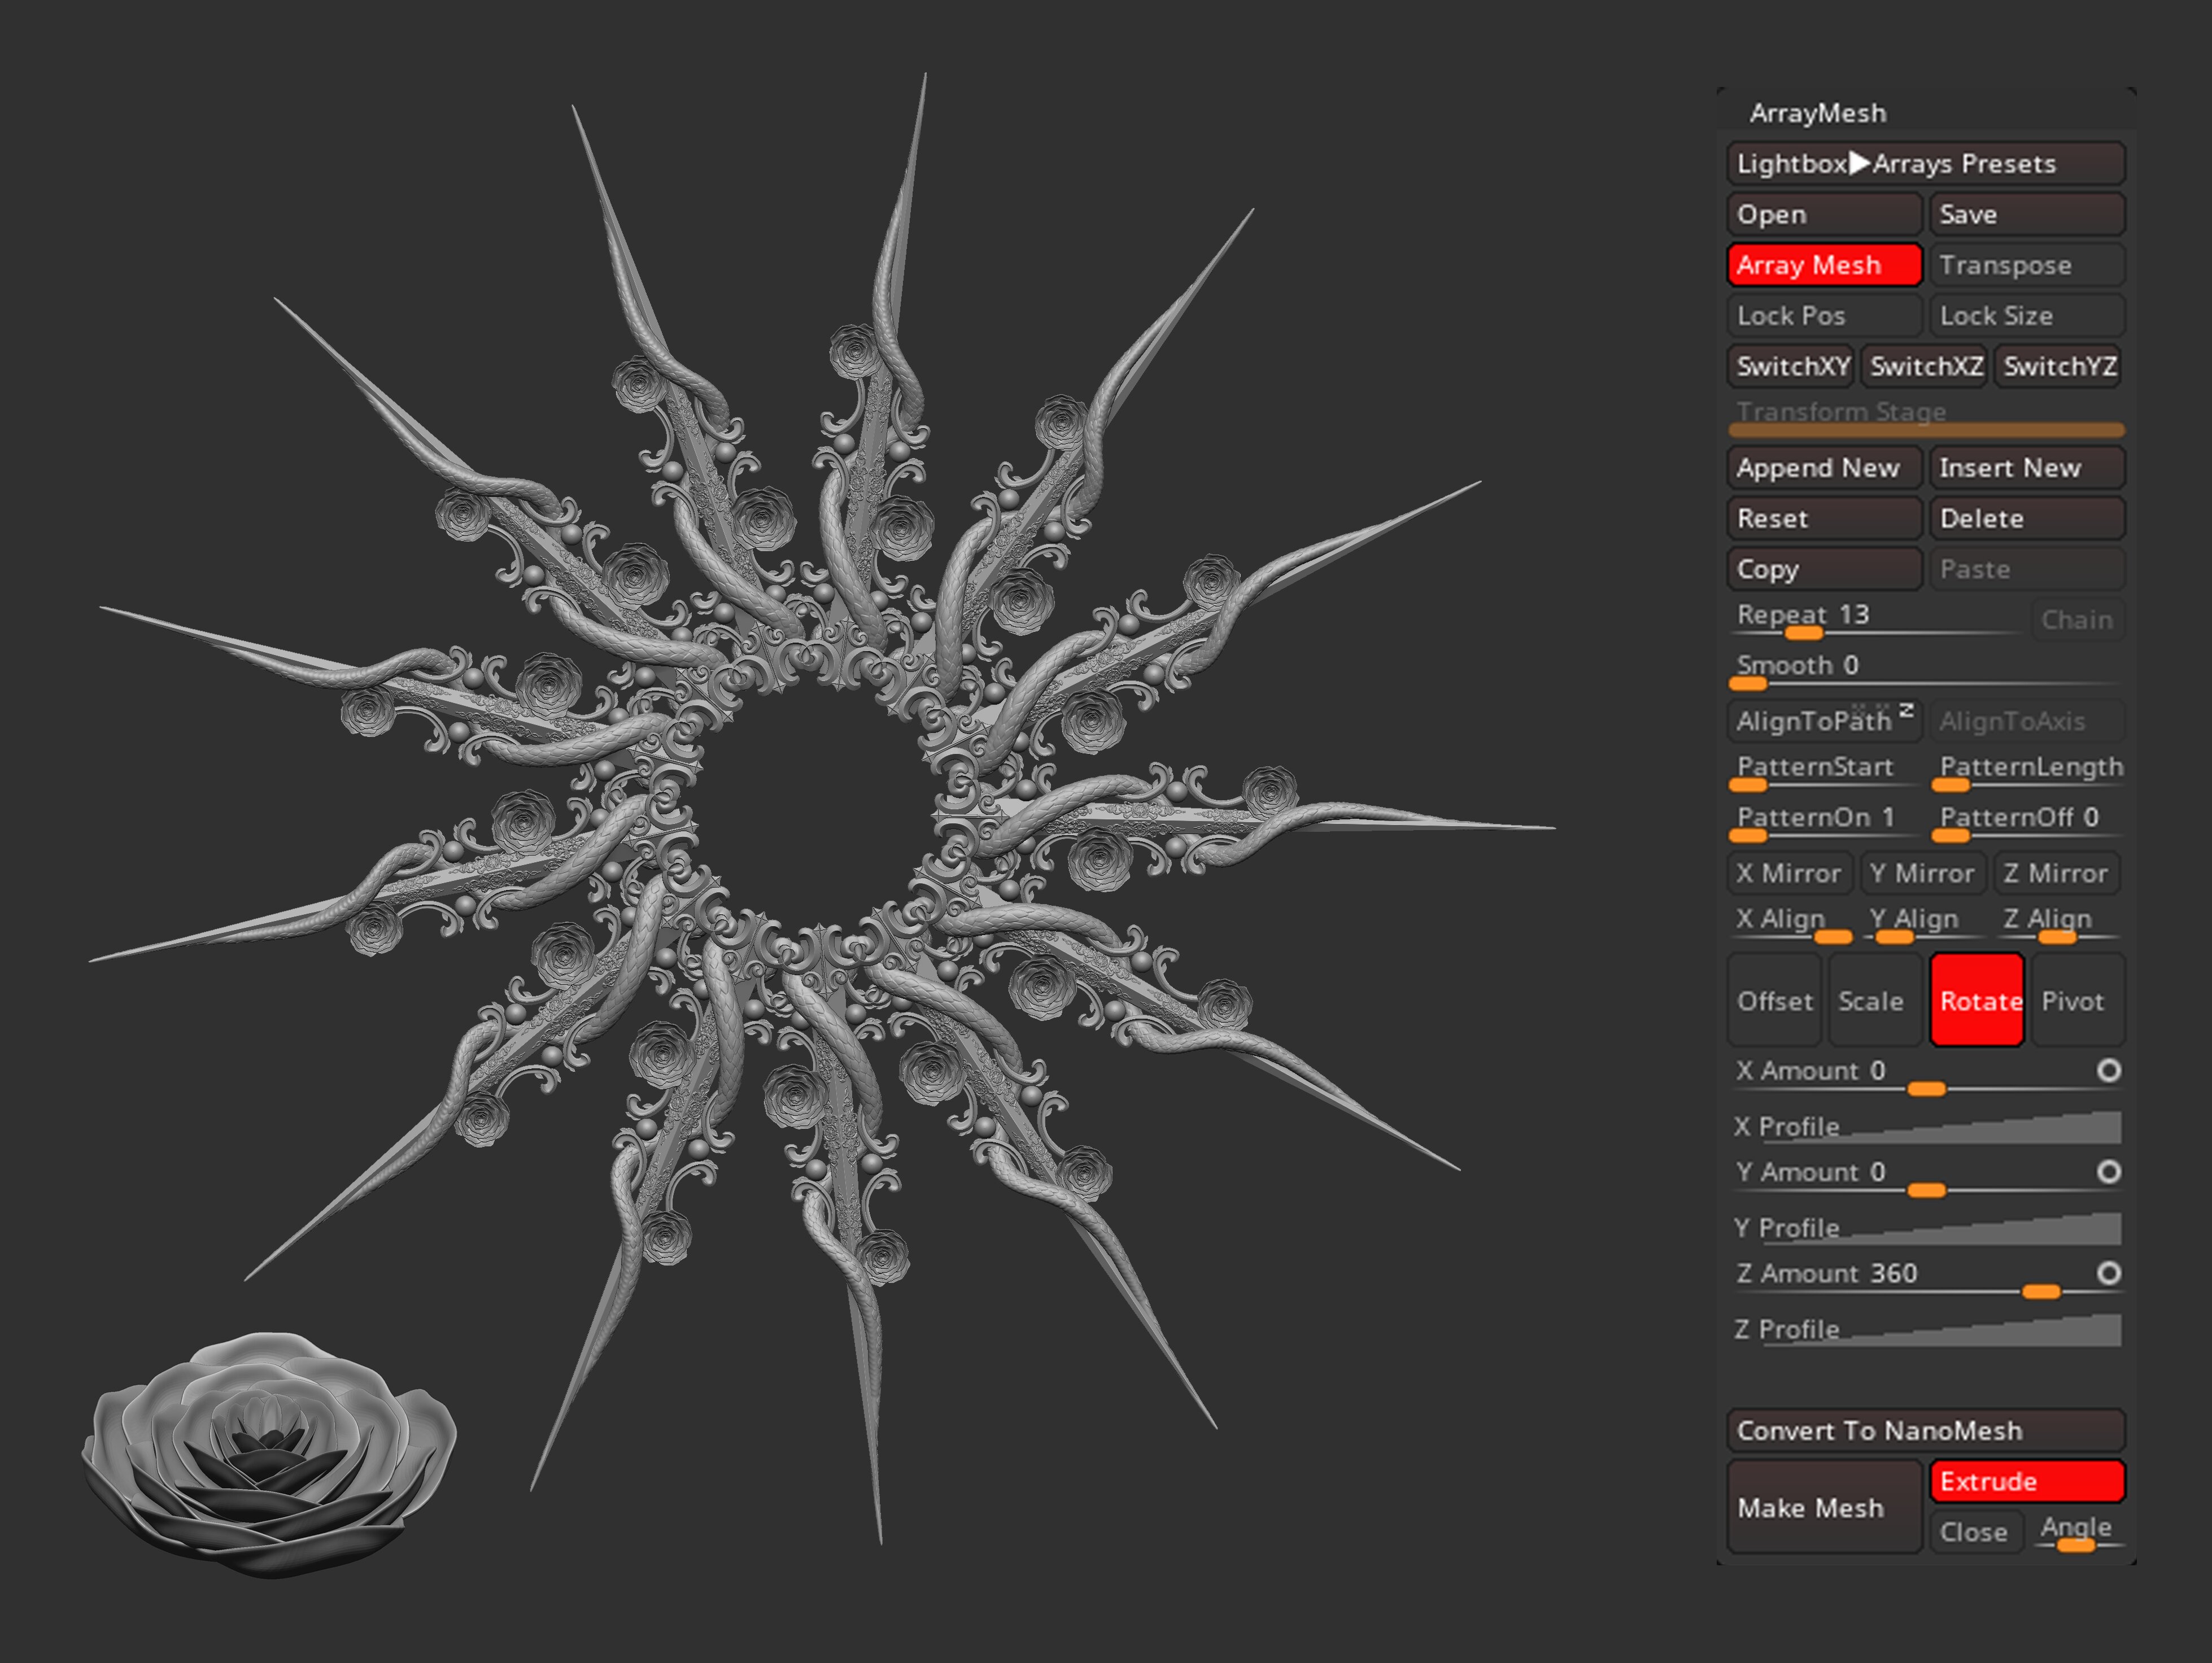
Task: Click Append New stage
Action: 1824,468
